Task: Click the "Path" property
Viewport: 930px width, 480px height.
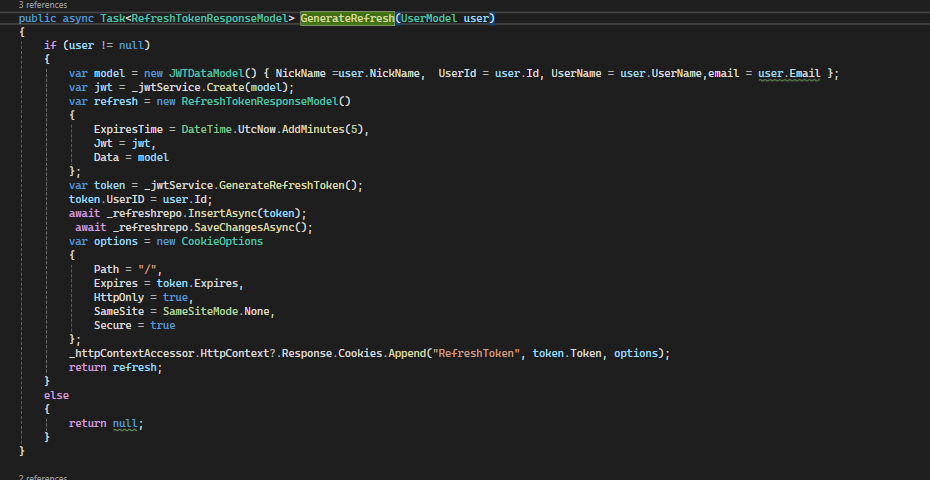Action: click(106, 269)
